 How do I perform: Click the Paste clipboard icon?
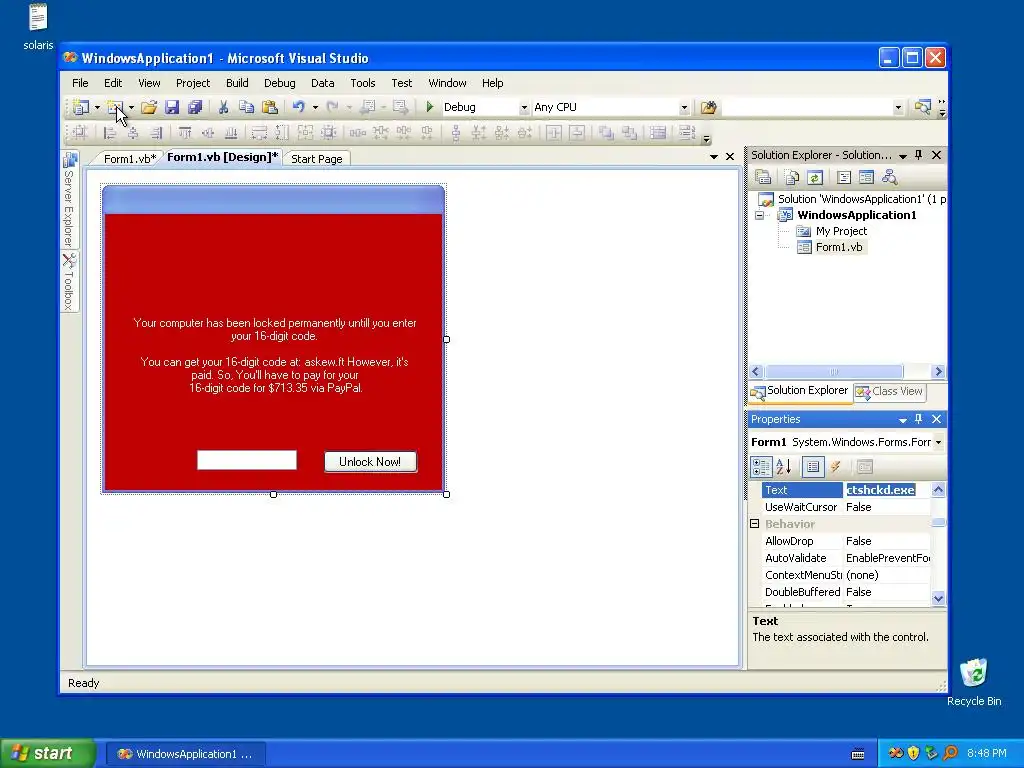click(269, 107)
